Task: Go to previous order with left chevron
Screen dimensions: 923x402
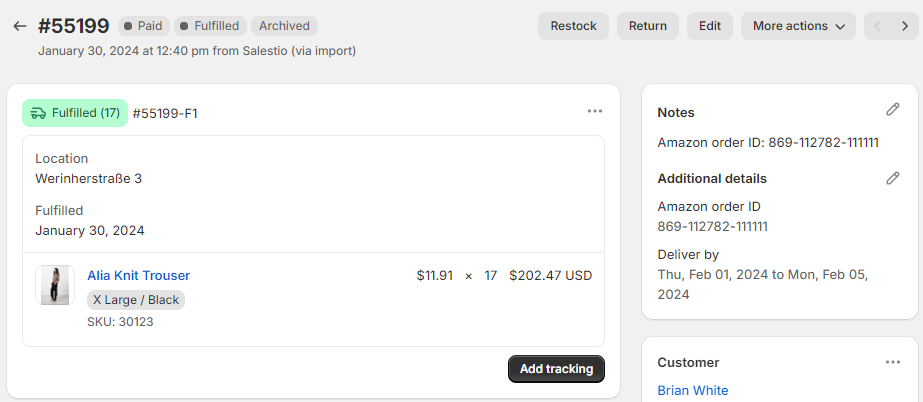Action: click(878, 26)
